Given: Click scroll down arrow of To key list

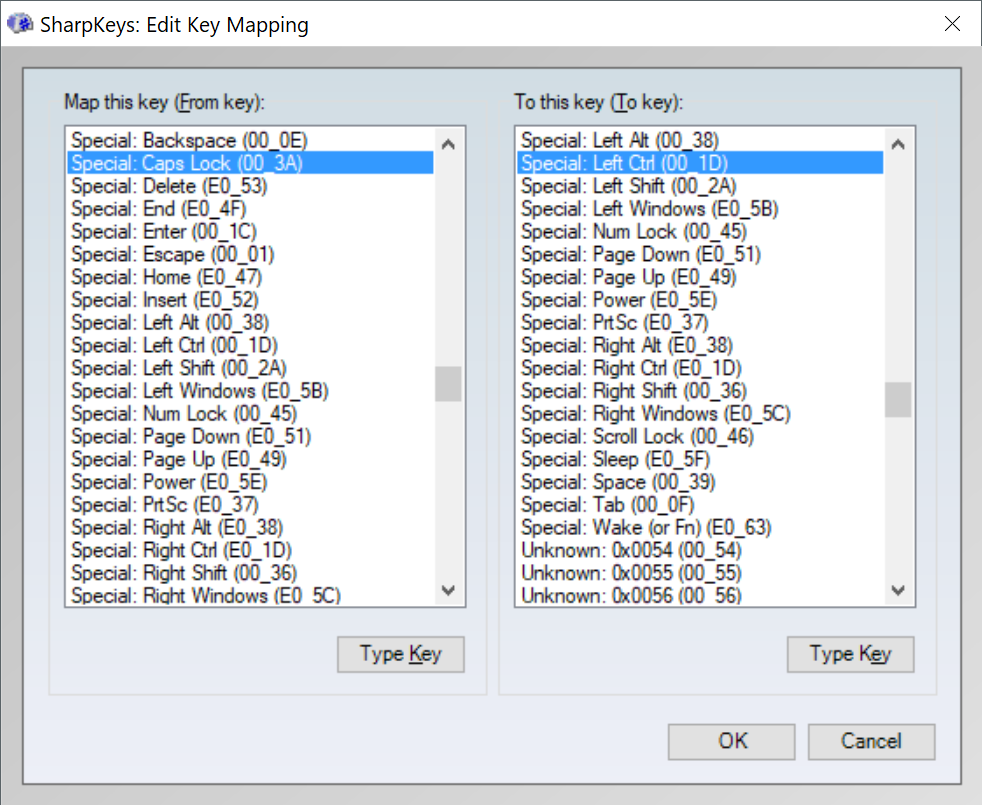Looking at the screenshot, I should 897,590.
